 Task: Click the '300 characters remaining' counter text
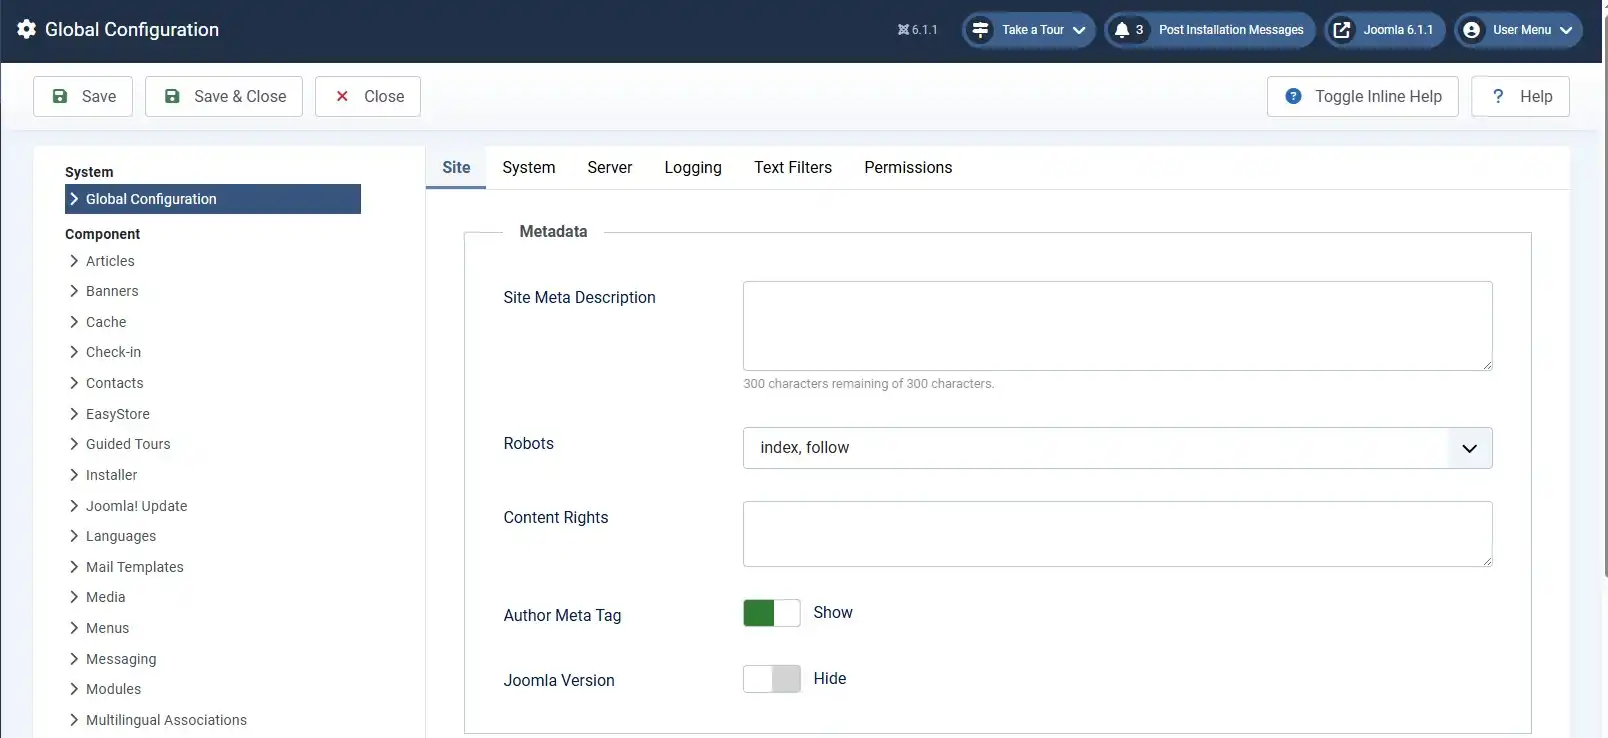pyautogui.click(x=868, y=384)
